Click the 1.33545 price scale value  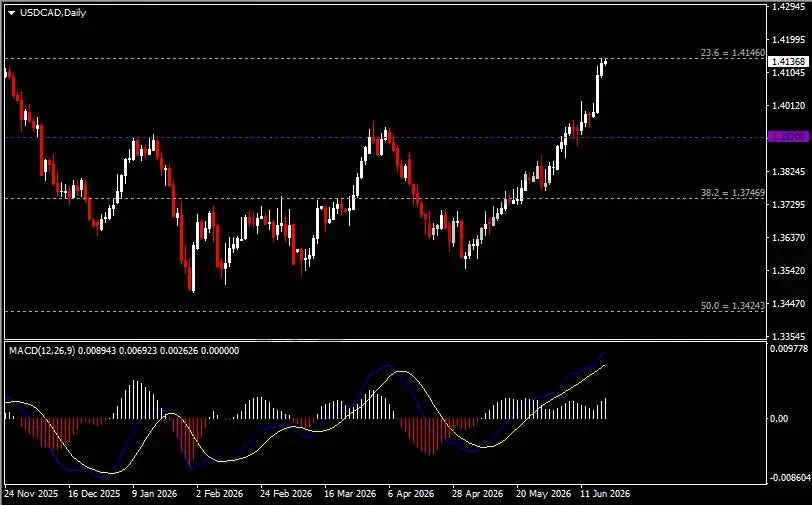(x=789, y=336)
